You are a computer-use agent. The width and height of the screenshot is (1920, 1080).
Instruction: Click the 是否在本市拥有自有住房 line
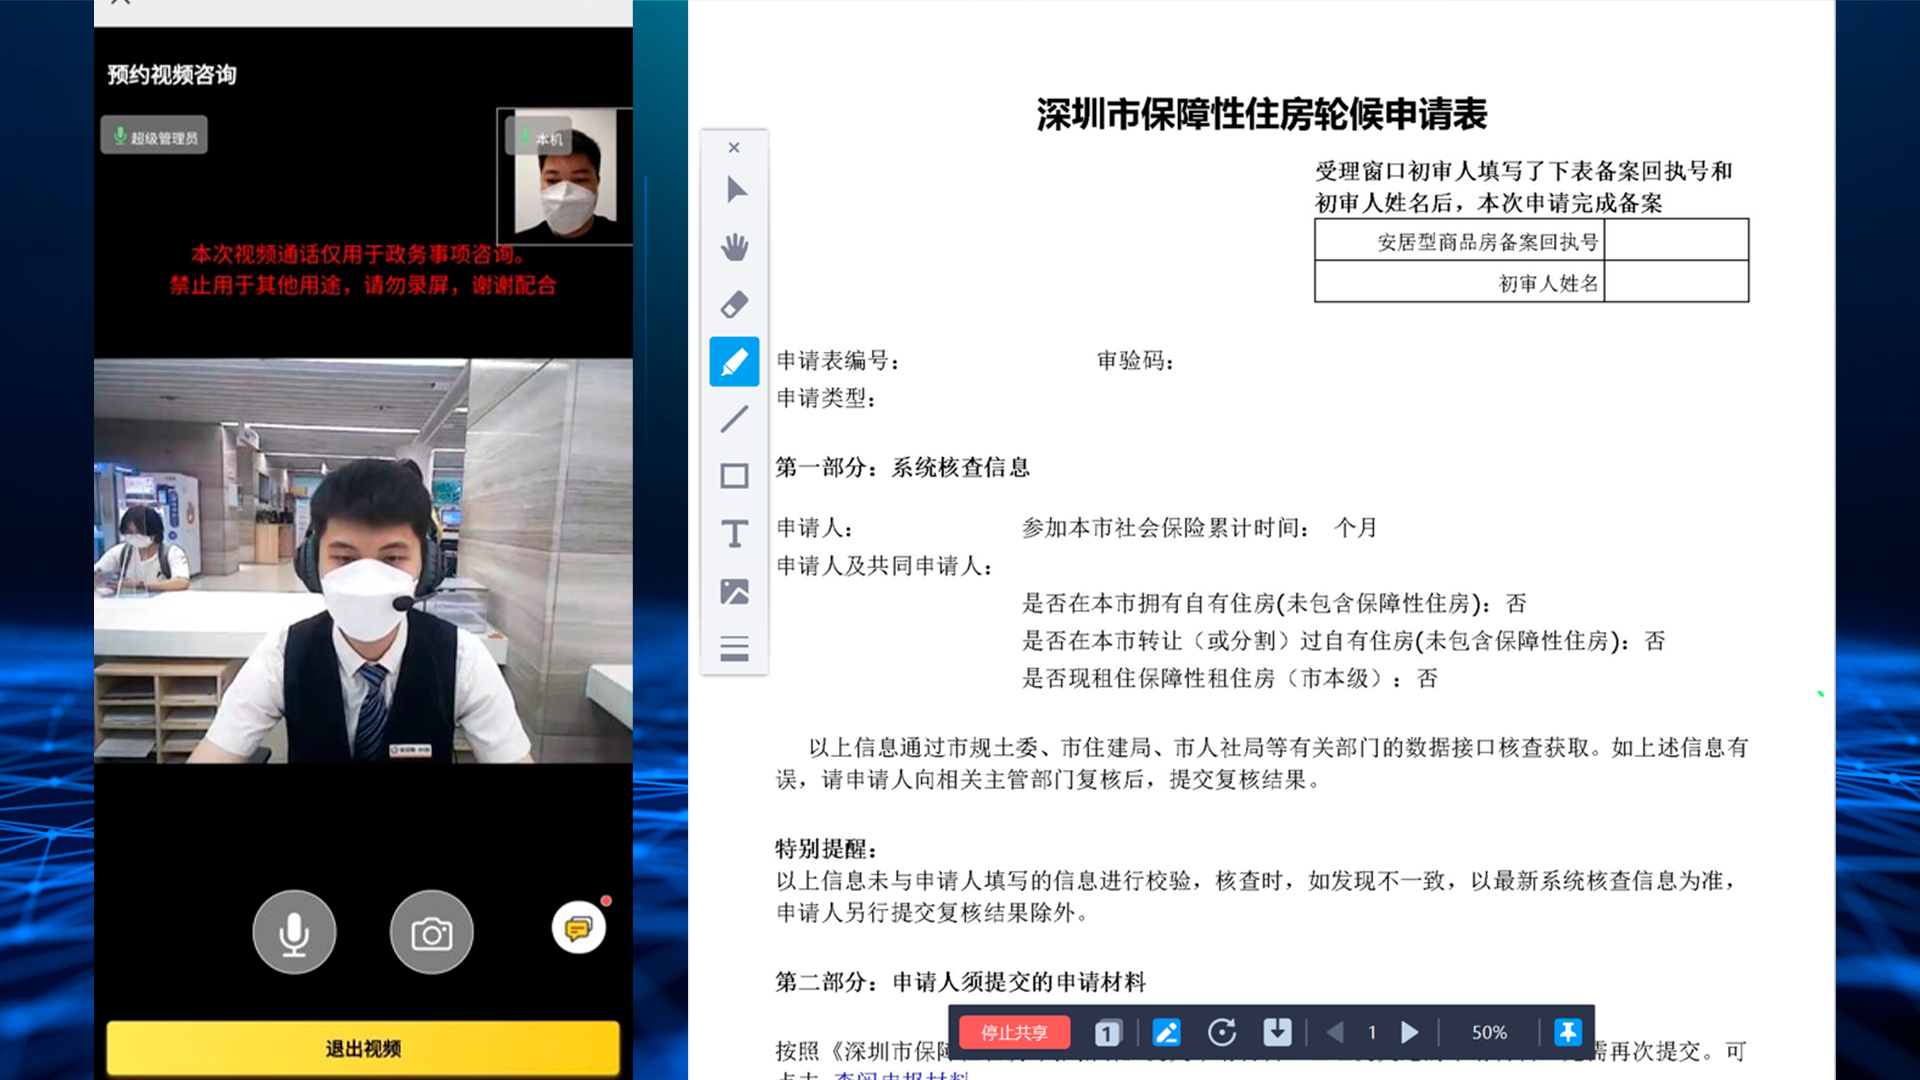click(x=1274, y=603)
